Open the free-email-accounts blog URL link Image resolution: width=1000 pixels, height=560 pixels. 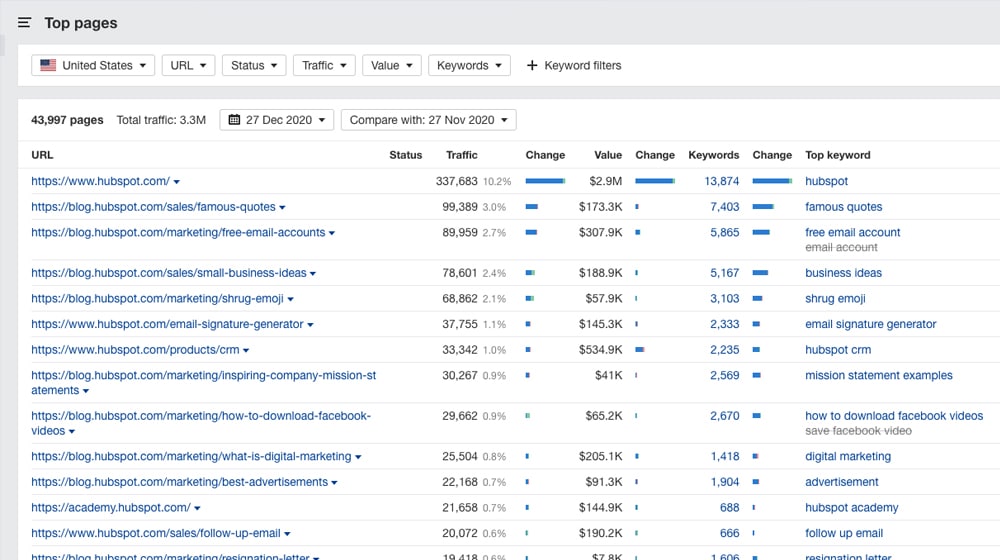[178, 233]
